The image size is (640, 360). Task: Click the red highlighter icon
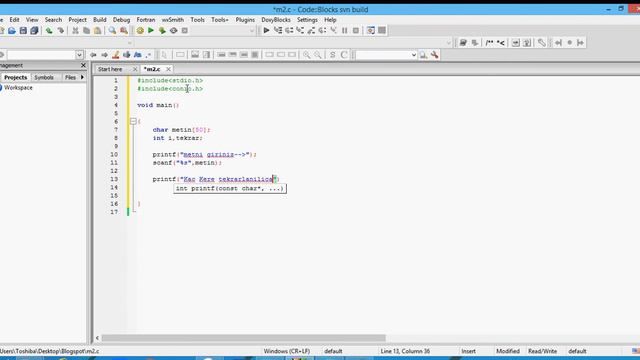click(116, 55)
